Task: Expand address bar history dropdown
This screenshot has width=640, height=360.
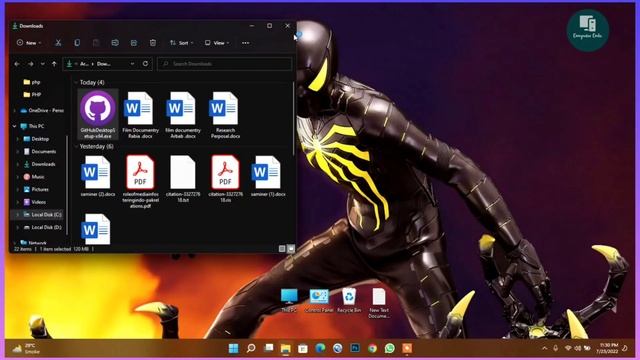Action: [x=132, y=64]
